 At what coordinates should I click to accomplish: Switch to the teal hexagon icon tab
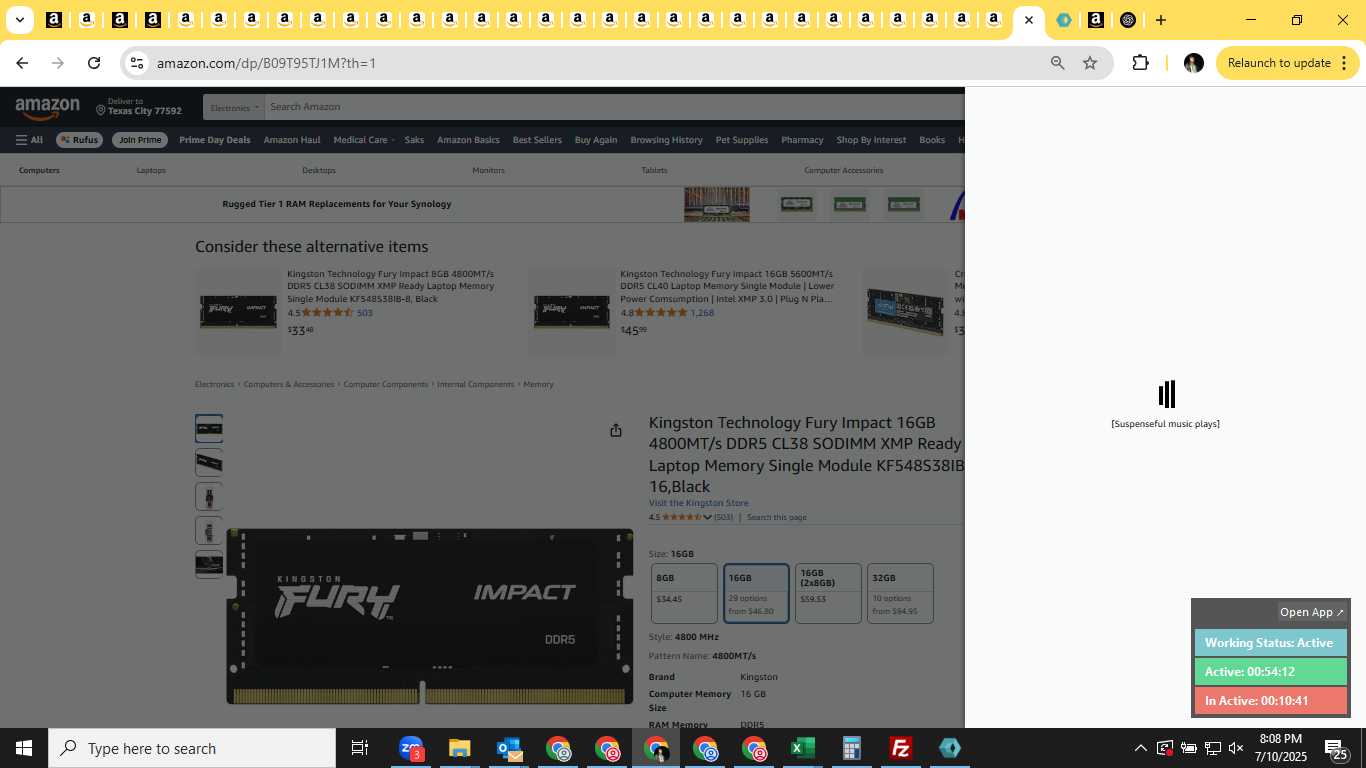pos(1064,20)
